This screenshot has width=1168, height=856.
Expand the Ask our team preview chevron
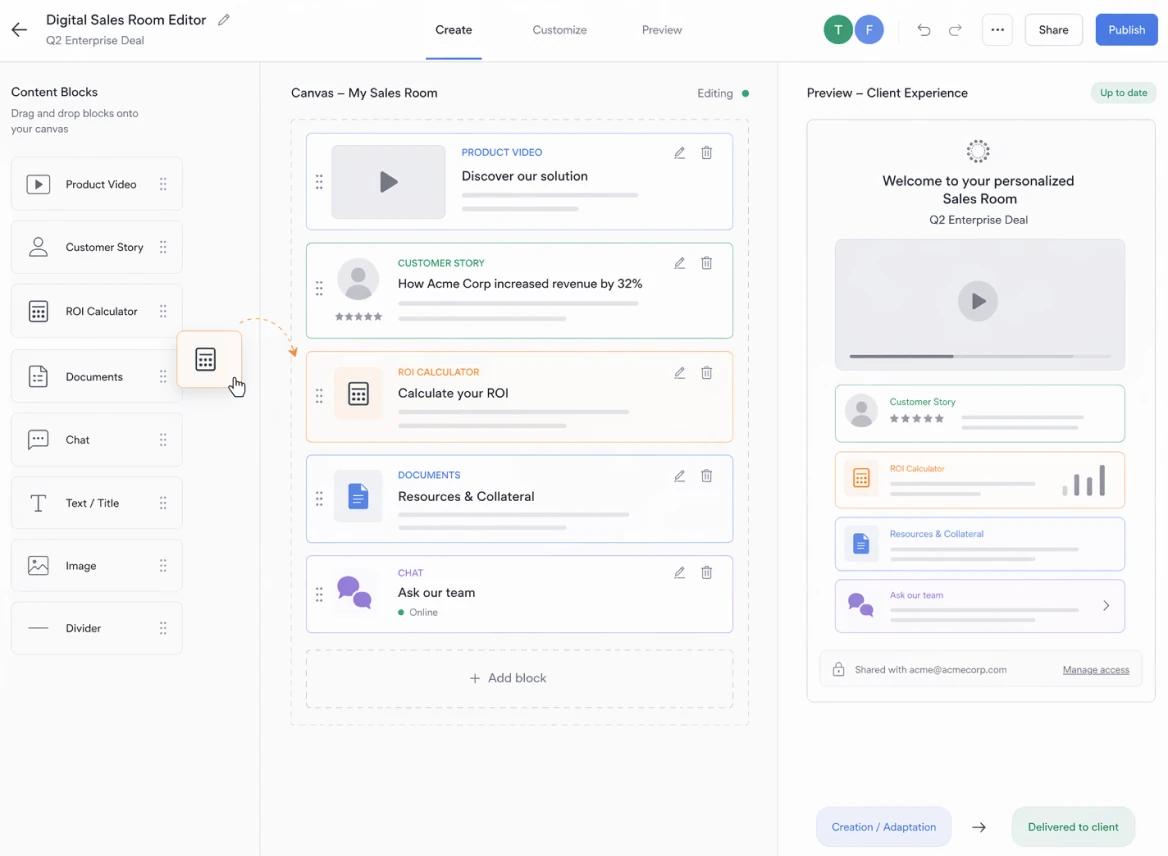click(1106, 606)
